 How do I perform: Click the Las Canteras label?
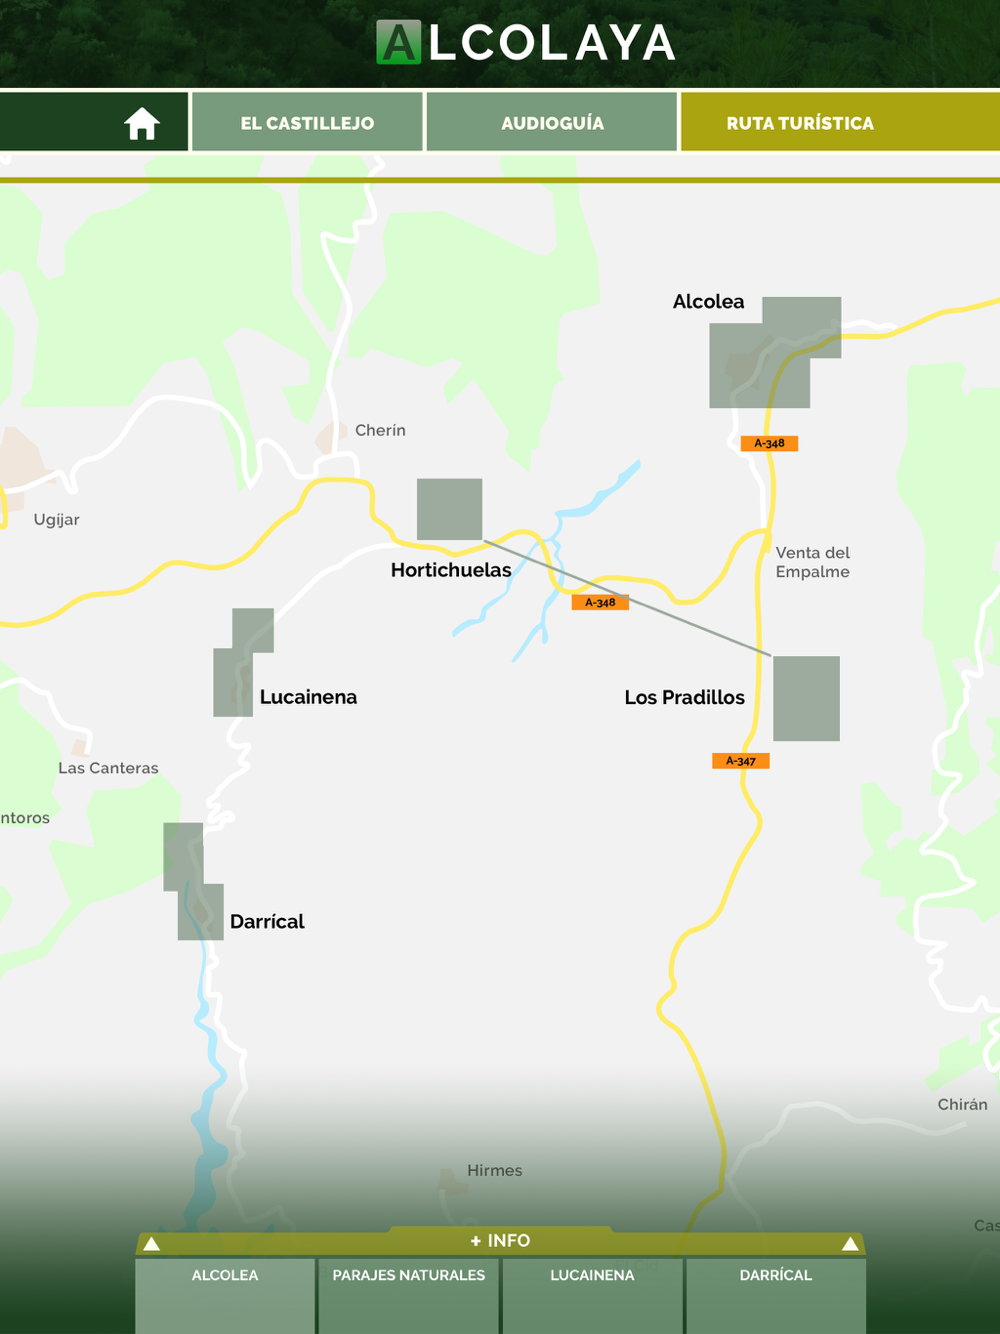(108, 768)
